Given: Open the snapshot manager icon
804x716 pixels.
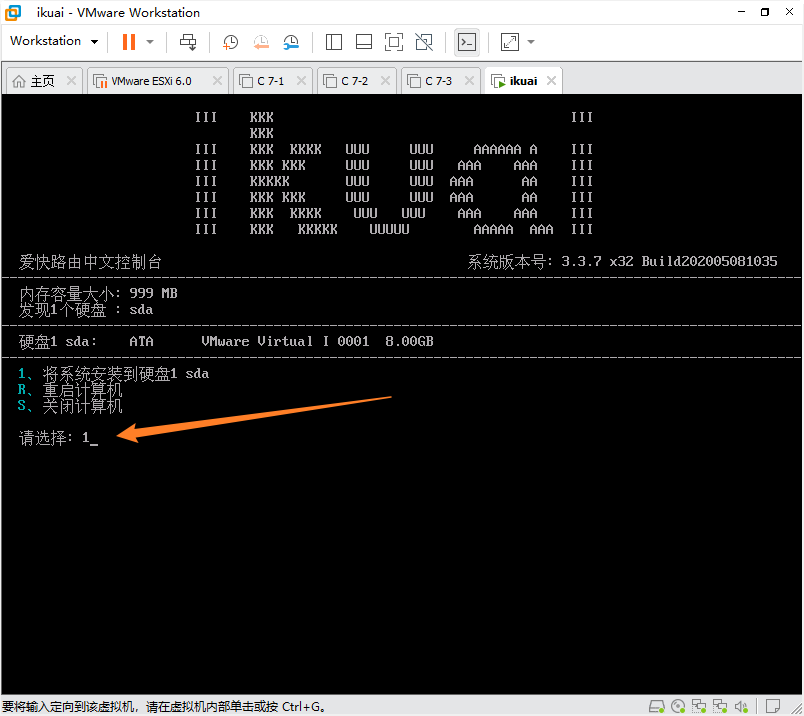Looking at the screenshot, I should (x=291, y=42).
